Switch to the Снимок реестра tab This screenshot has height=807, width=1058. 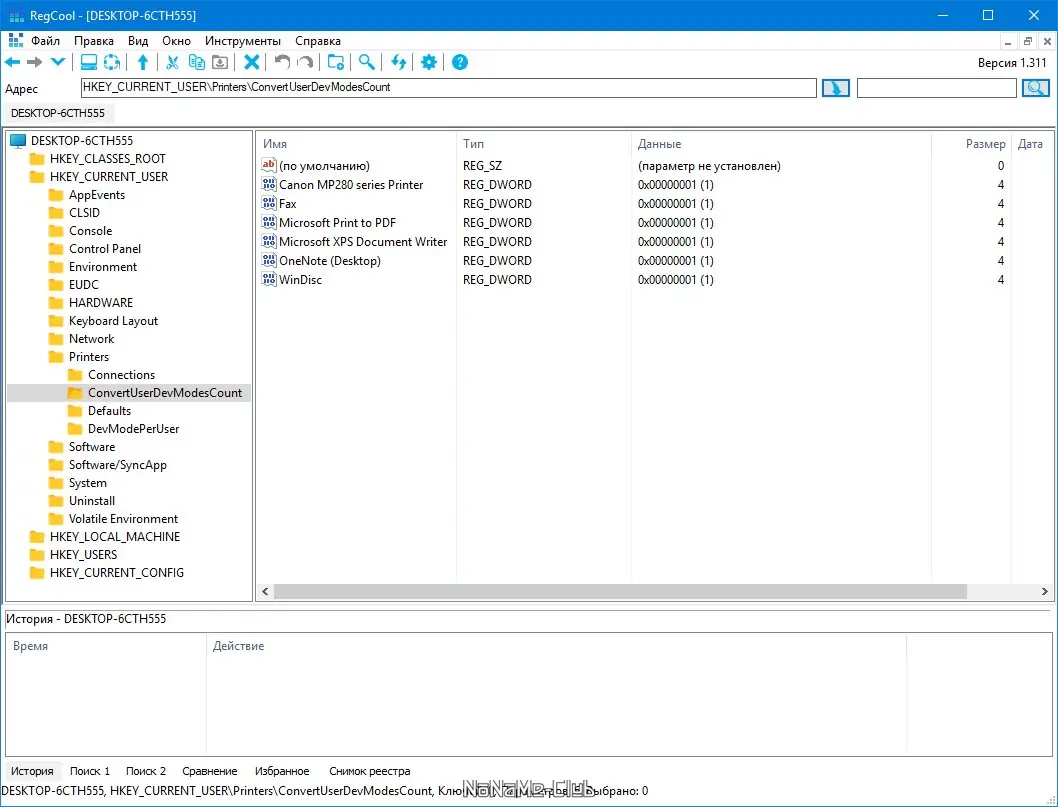pyautogui.click(x=370, y=771)
